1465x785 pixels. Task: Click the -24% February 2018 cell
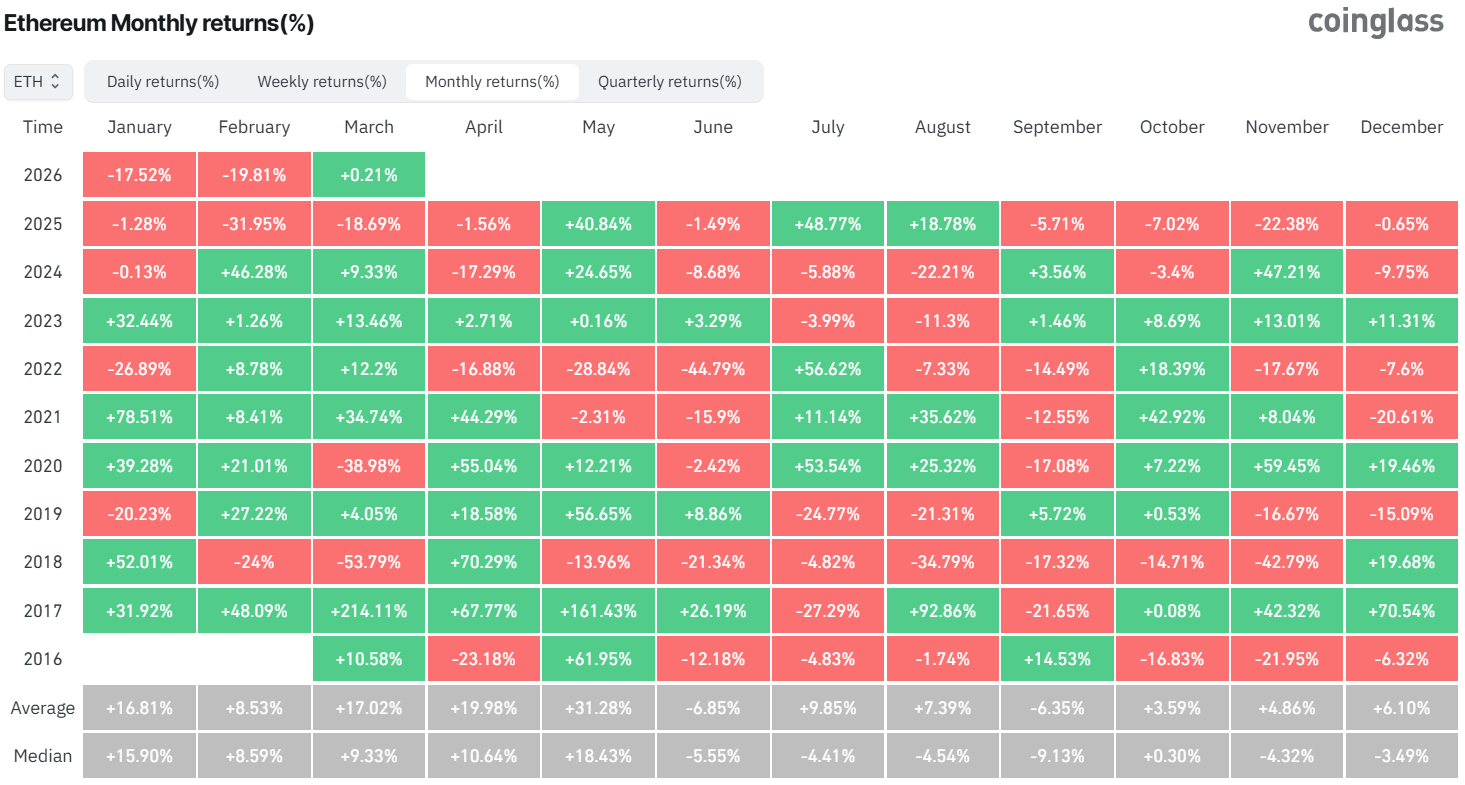pyautogui.click(x=254, y=562)
